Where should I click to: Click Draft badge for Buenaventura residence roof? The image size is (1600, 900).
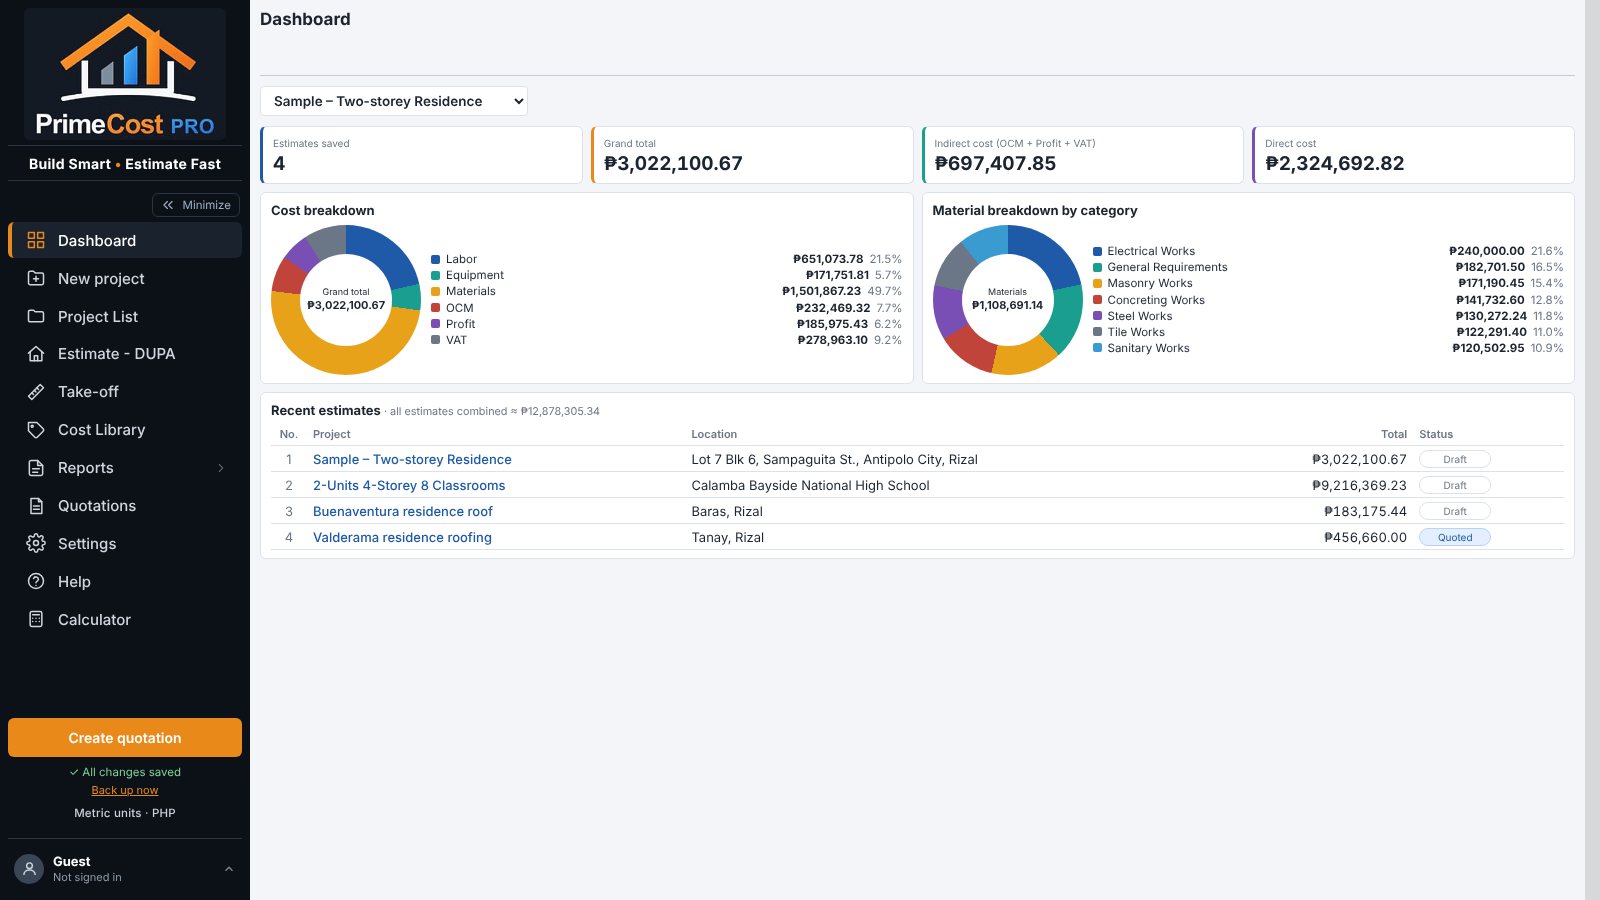click(1455, 511)
